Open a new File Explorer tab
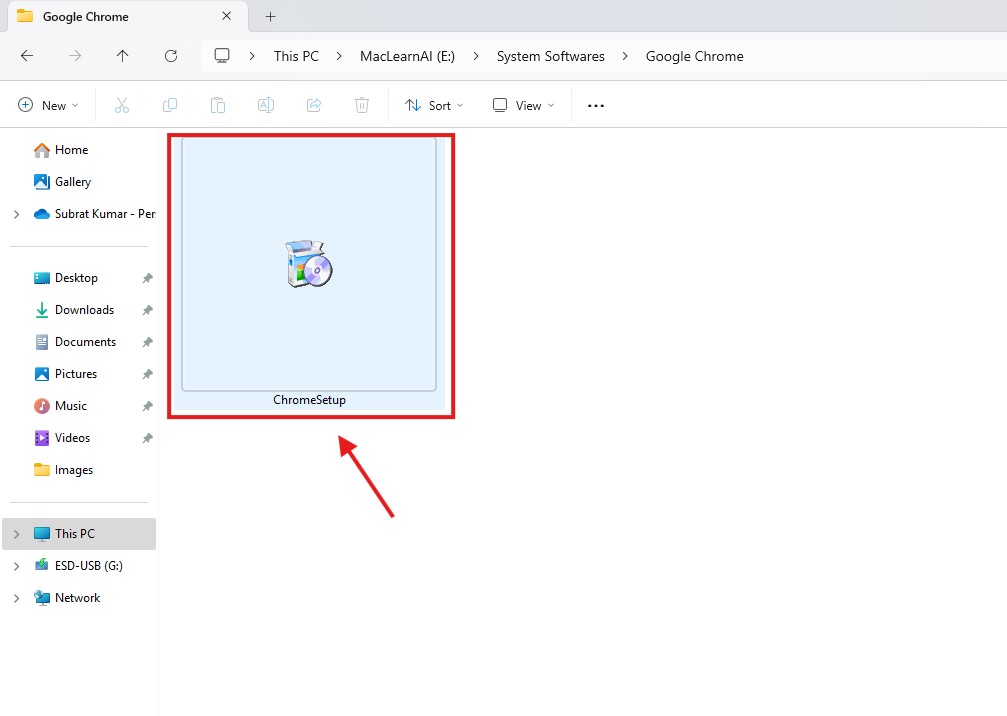This screenshot has height=716, width=1007. [270, 16]
